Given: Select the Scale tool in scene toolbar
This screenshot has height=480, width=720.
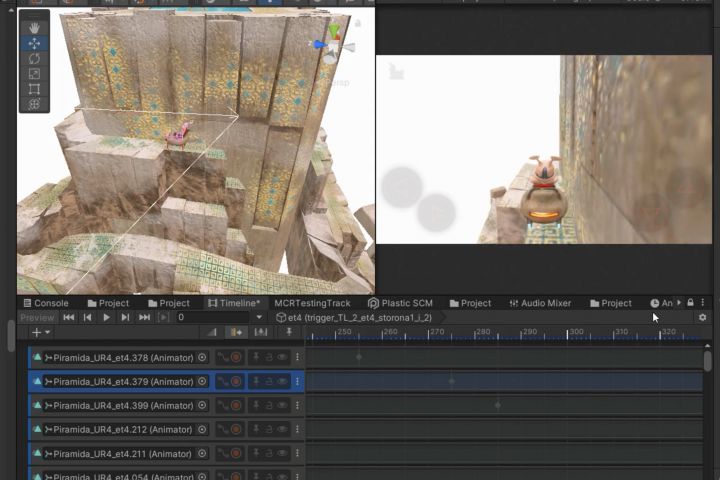Looking at the screenshot, I should [x=34, y=74].
